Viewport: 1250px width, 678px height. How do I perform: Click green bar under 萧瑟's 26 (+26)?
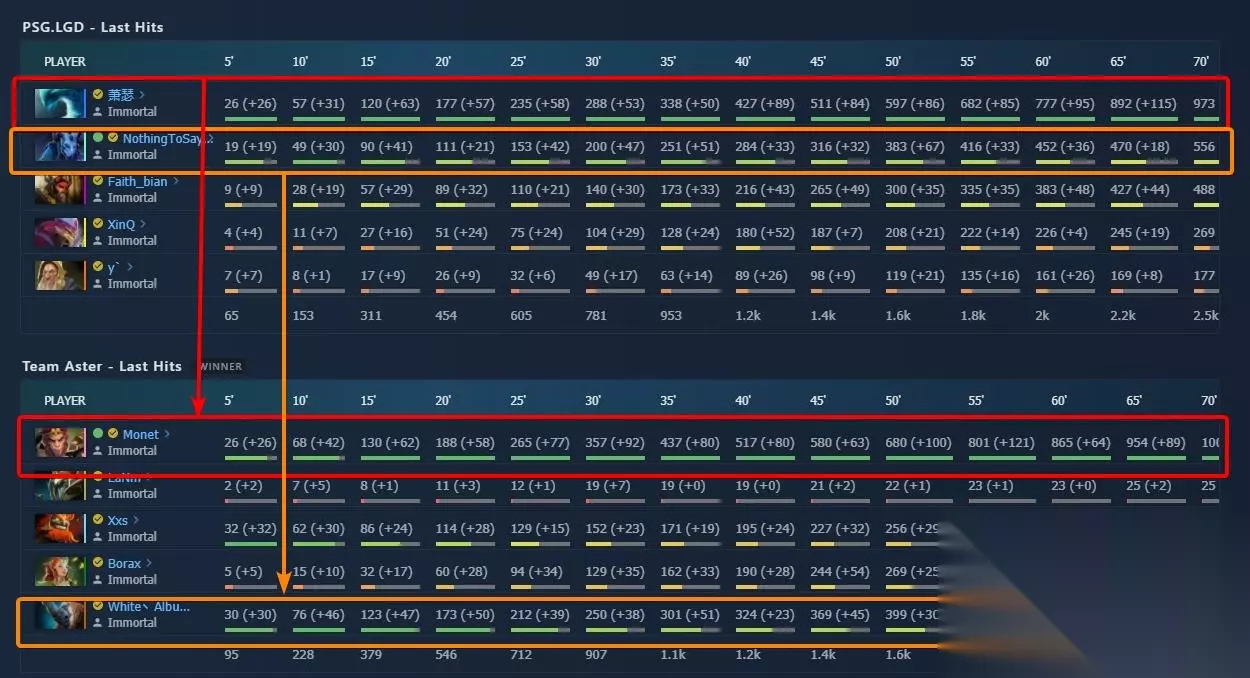coord(251,119)
